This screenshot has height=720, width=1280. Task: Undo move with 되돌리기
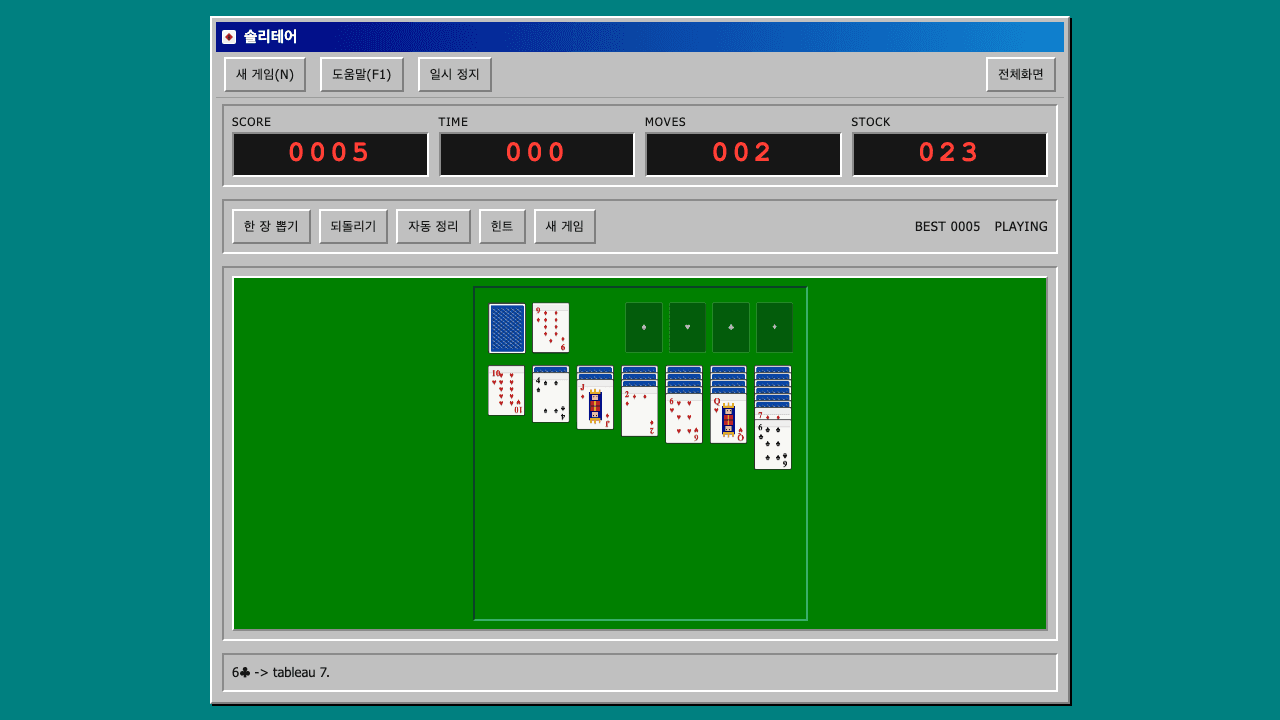click(x=353, y=226)
